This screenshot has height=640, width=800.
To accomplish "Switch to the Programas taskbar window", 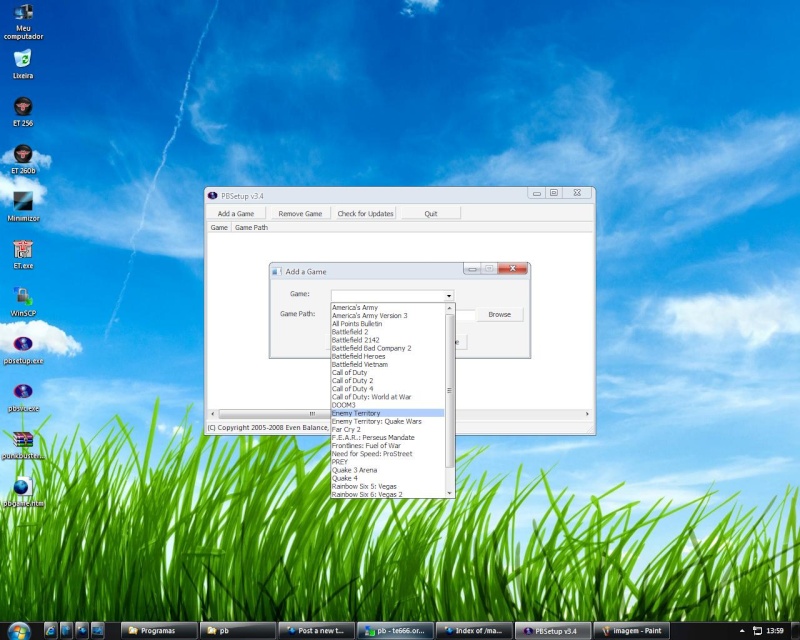I will (x=159, y=631).
